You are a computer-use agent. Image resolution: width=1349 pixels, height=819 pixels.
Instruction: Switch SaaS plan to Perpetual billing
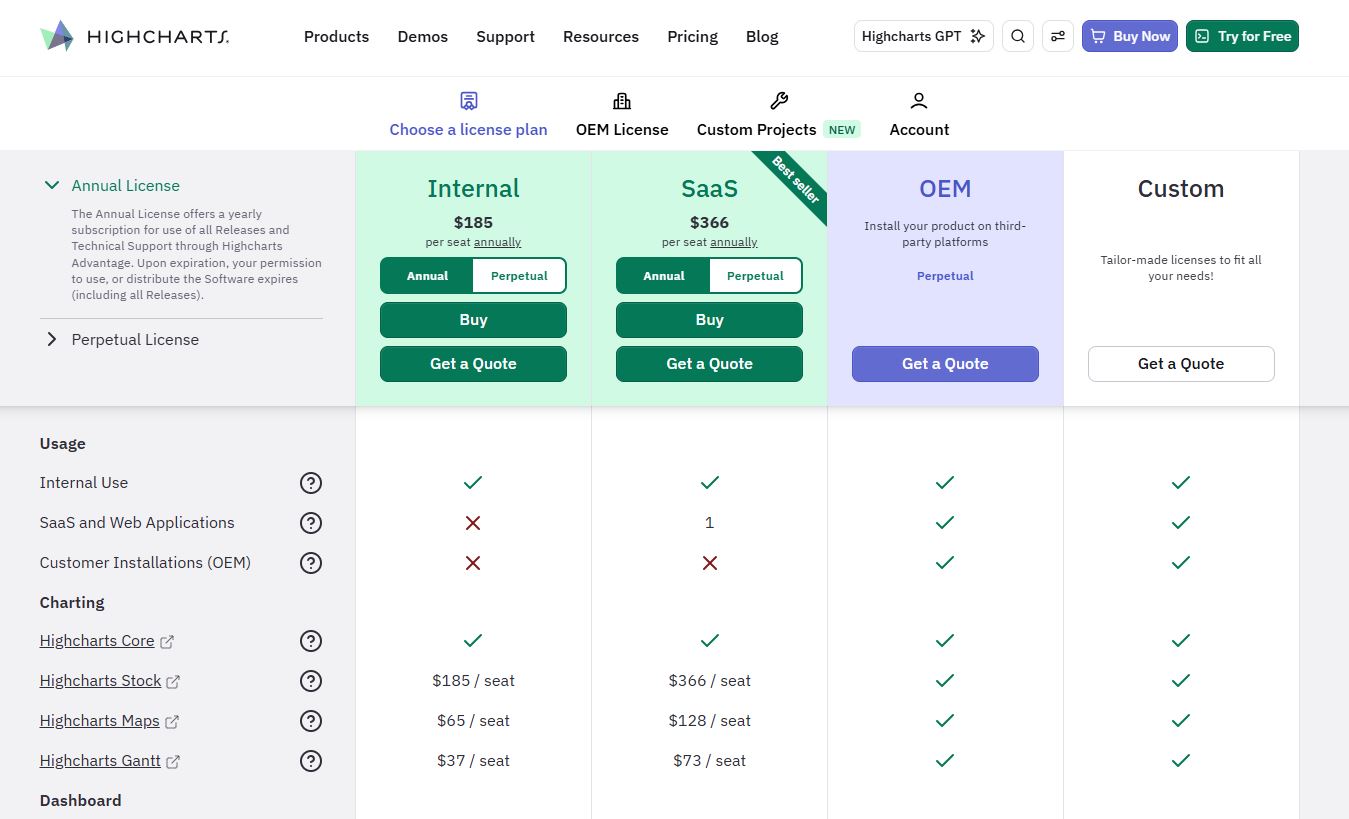point(755,275)
